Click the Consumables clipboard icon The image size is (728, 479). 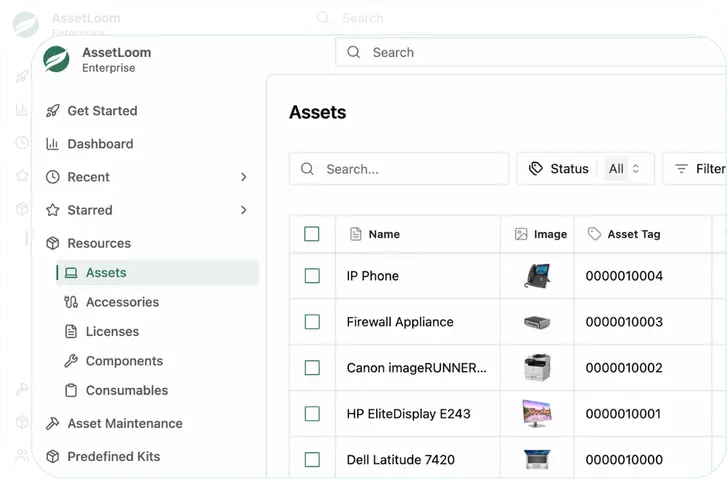[x=71, y=391]
